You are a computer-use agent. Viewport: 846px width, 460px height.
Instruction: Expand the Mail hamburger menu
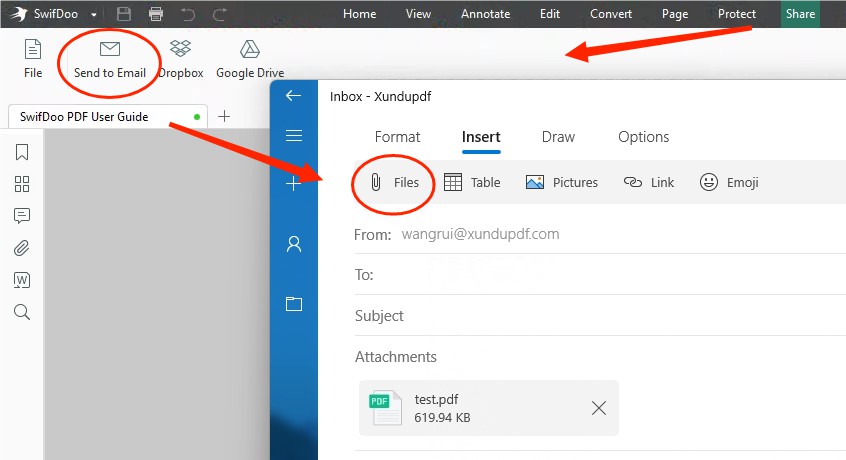294,135
